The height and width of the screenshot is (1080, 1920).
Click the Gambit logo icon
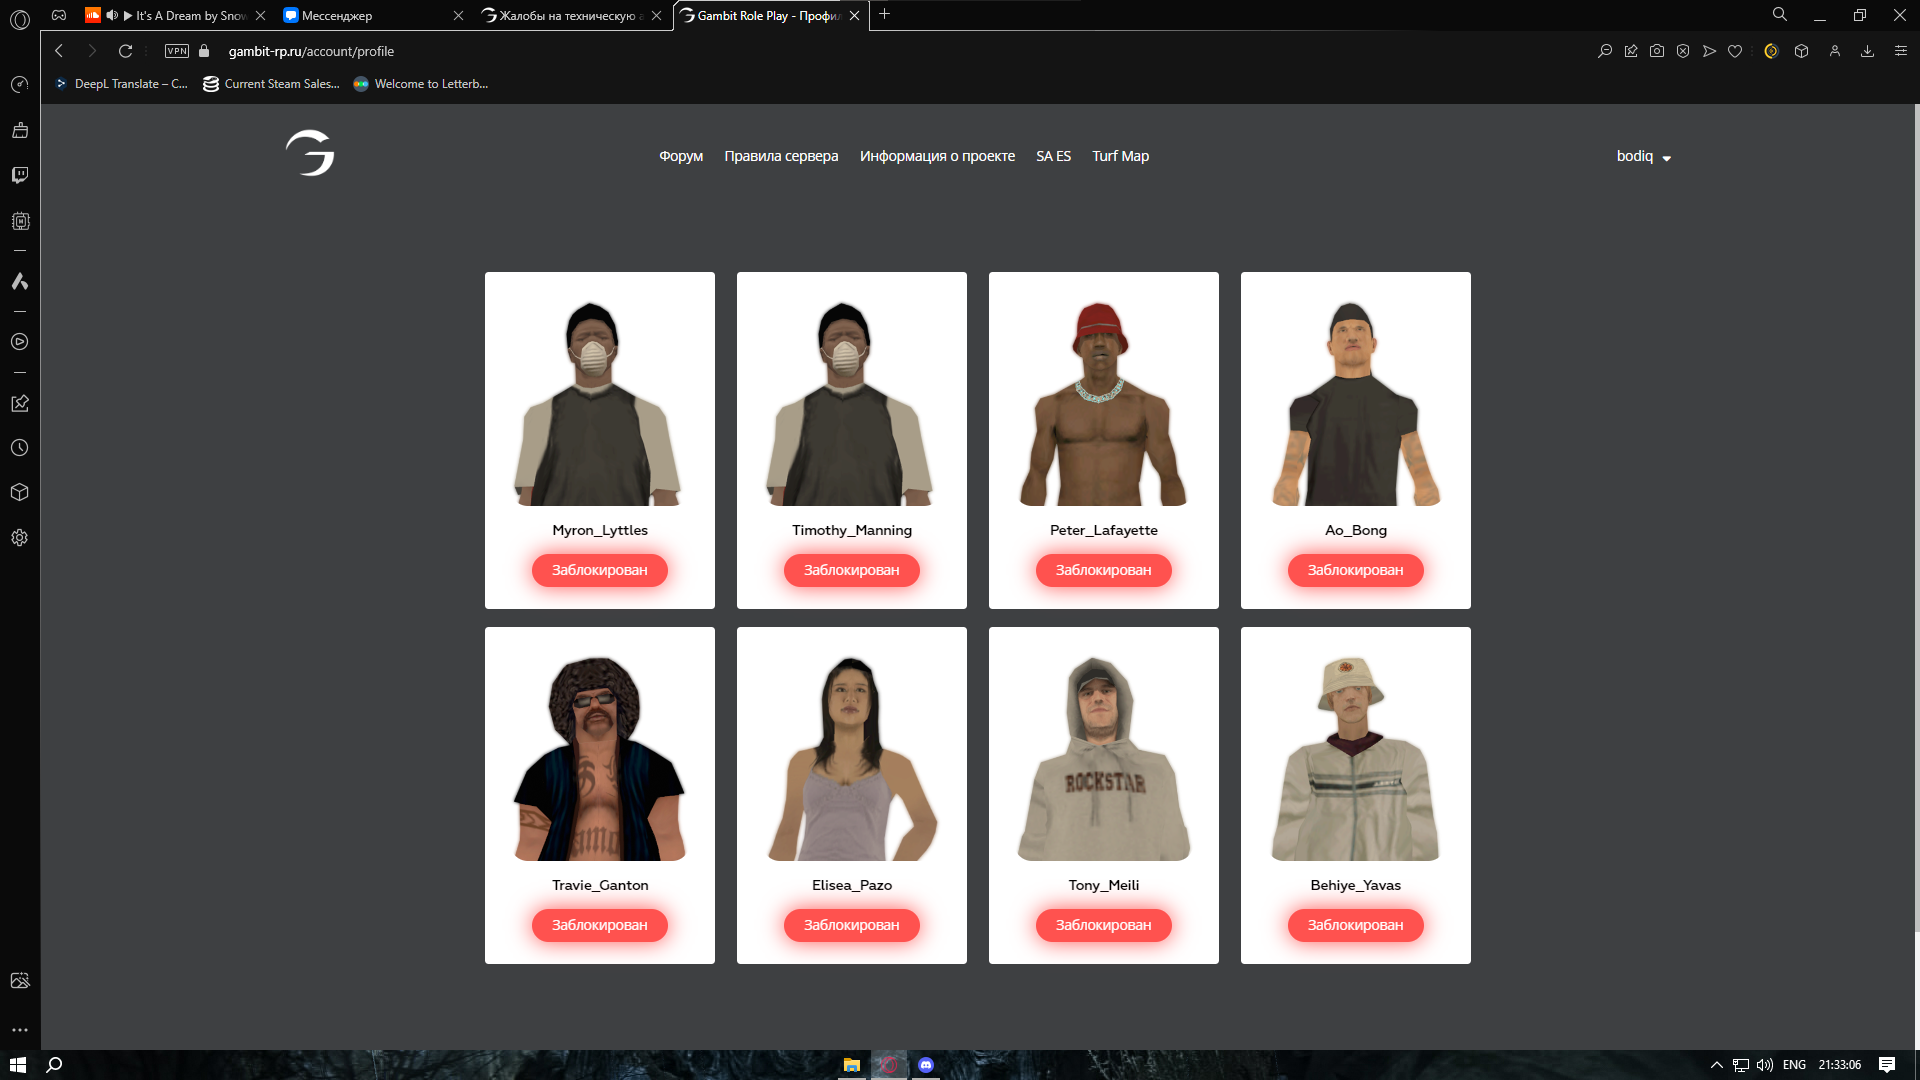(x=310, y=153)
